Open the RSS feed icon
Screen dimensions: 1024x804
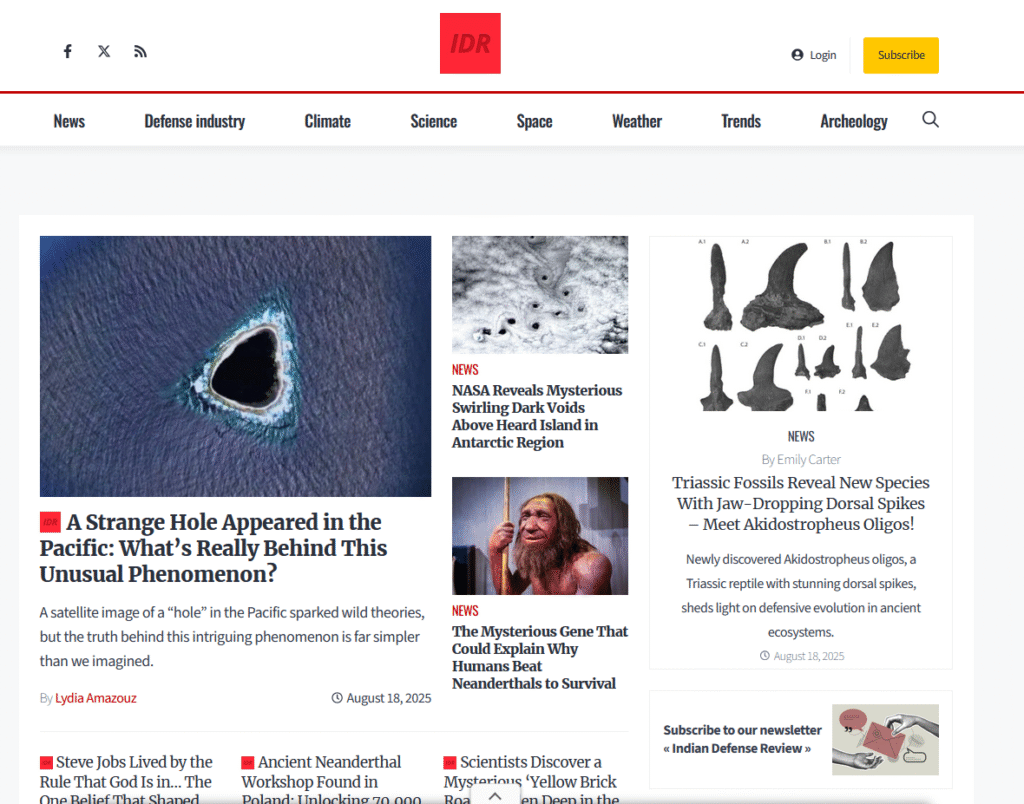[140, 52]
